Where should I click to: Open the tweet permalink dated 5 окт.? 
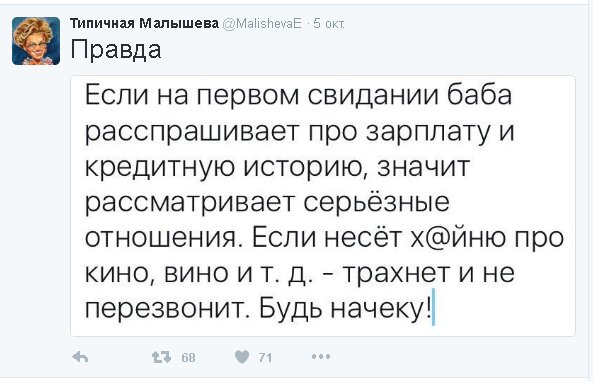coord(329,24)
